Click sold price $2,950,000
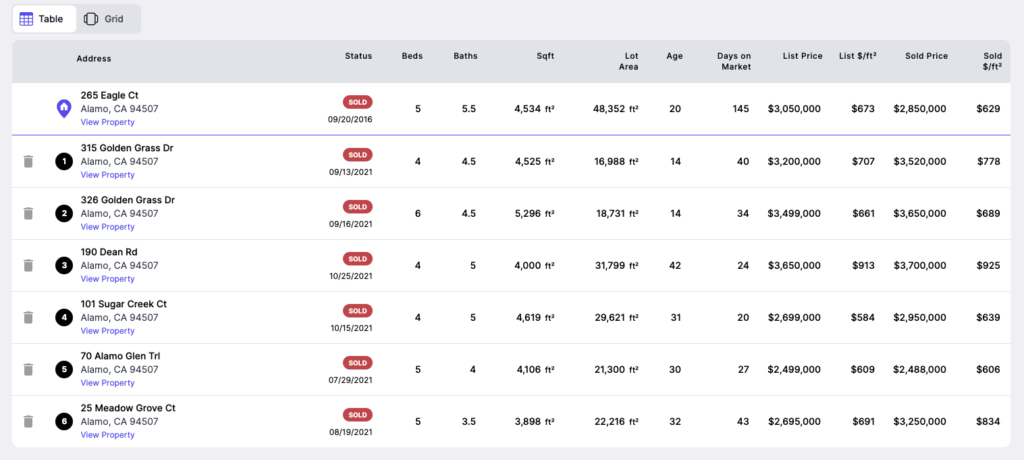 920,318
